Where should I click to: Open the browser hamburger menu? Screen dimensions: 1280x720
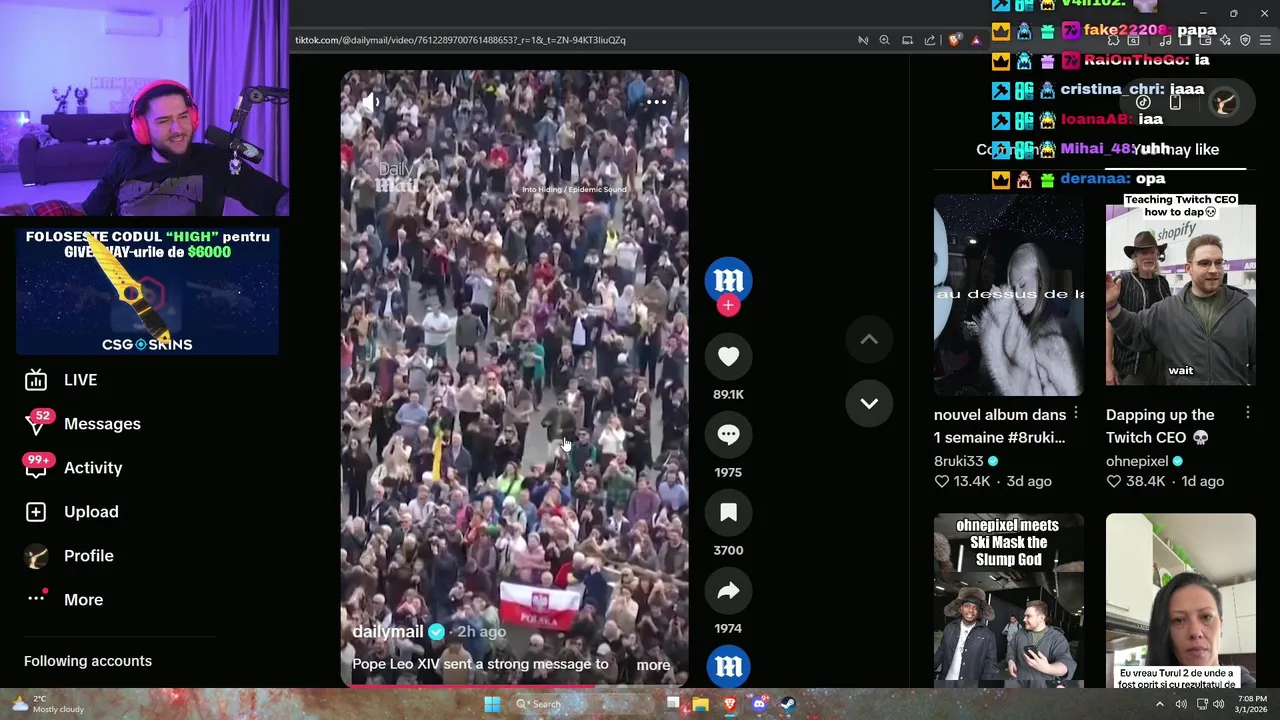click(1265, 40)
